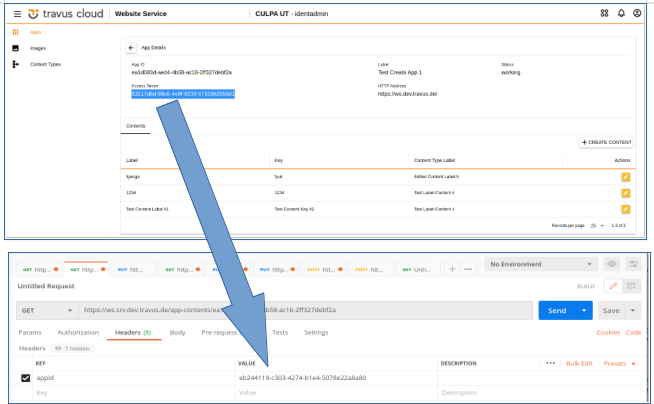Select Apps in the sidebar
The height and width of the screenshot is (404, 654).
35,32
